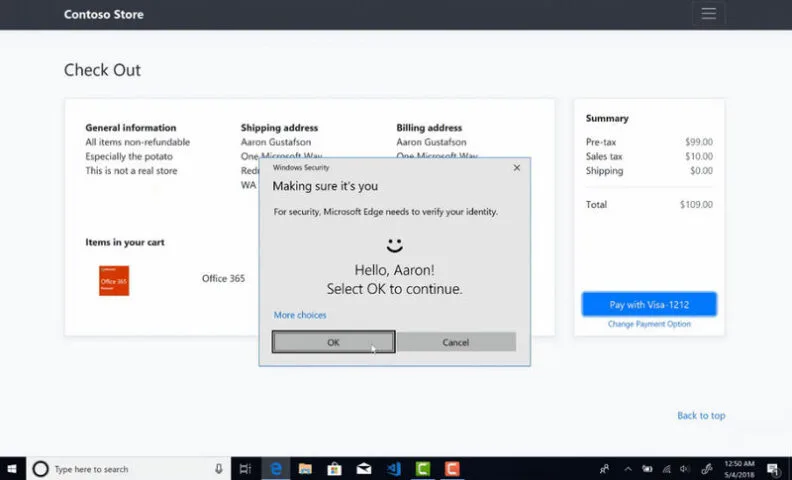This screenshot has height=480, width=792.
Task: Show hidden system tray icons
Action: [628, 469]
